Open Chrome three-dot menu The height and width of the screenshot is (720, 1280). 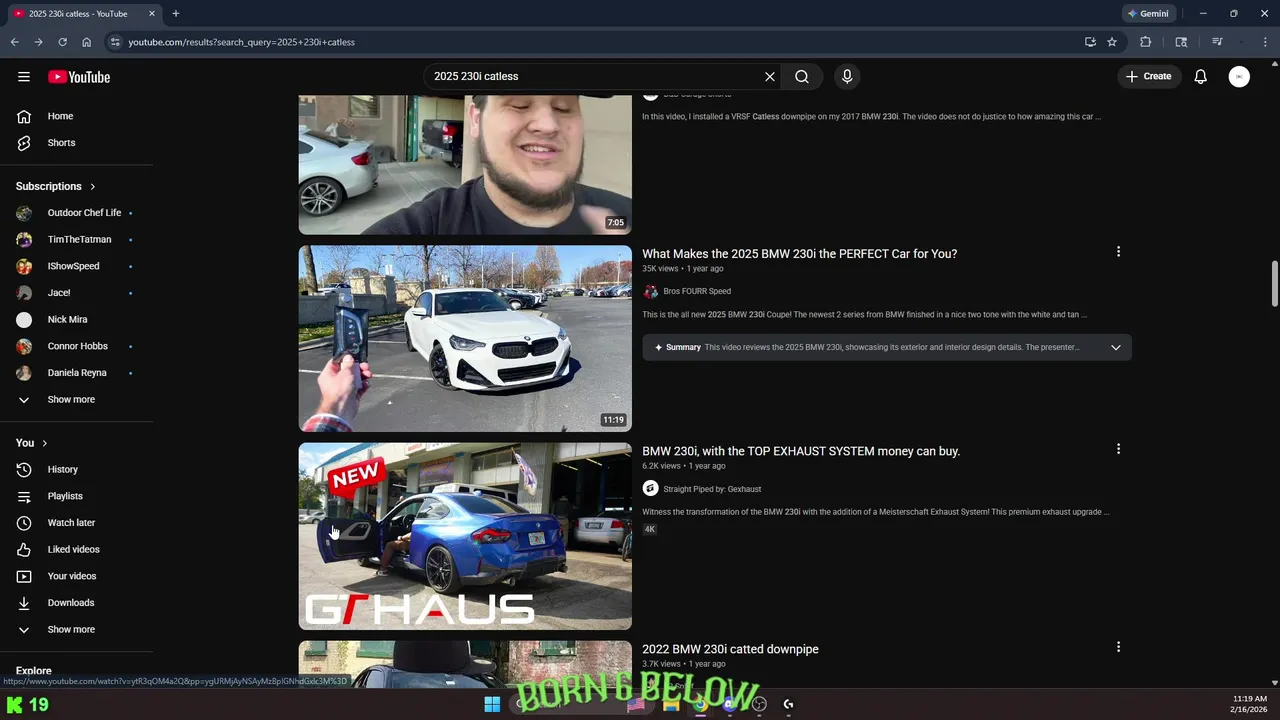[1265, 42]
